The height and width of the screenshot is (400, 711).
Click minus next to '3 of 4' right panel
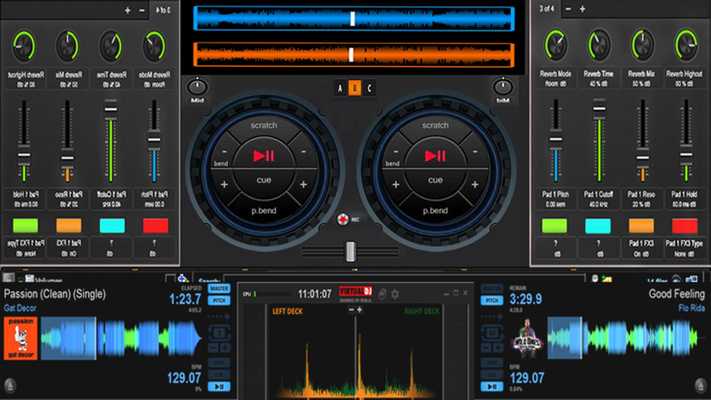coord(568,9)
